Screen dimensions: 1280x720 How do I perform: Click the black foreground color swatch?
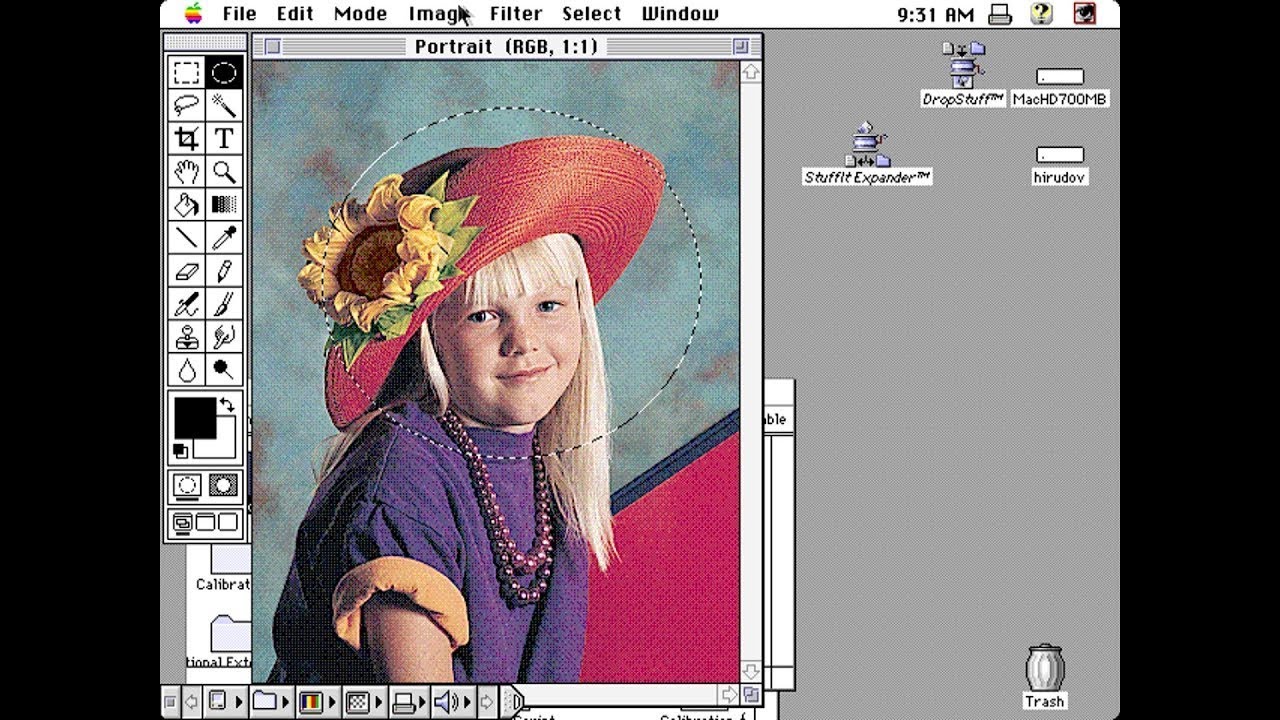[195, 418]
